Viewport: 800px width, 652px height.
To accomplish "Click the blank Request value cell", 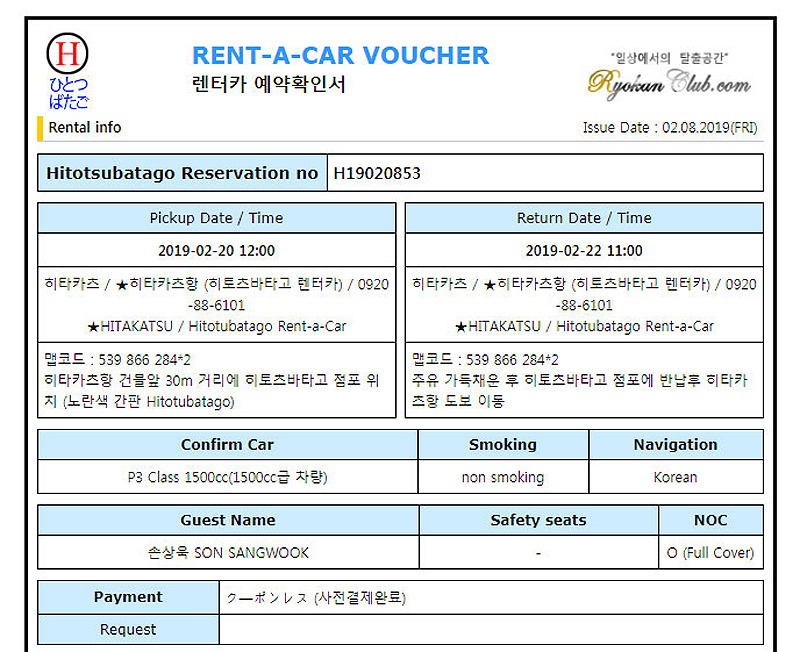I will click(491, 630).
